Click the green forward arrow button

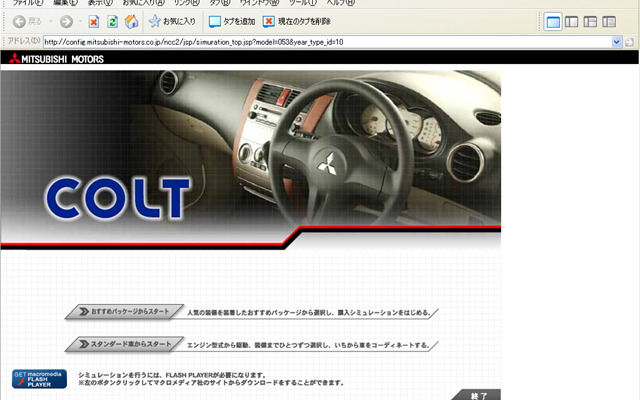pyautogui.click(x=66, y=21)
